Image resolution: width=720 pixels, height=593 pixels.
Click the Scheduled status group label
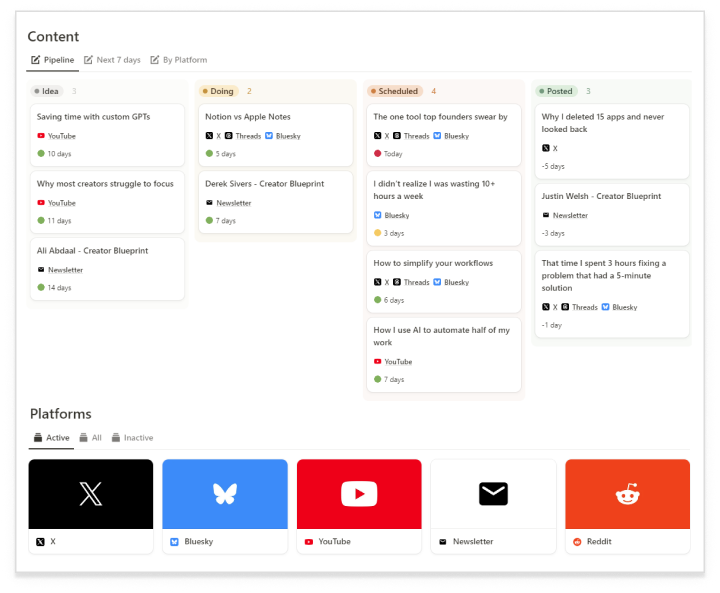[394, 91]
